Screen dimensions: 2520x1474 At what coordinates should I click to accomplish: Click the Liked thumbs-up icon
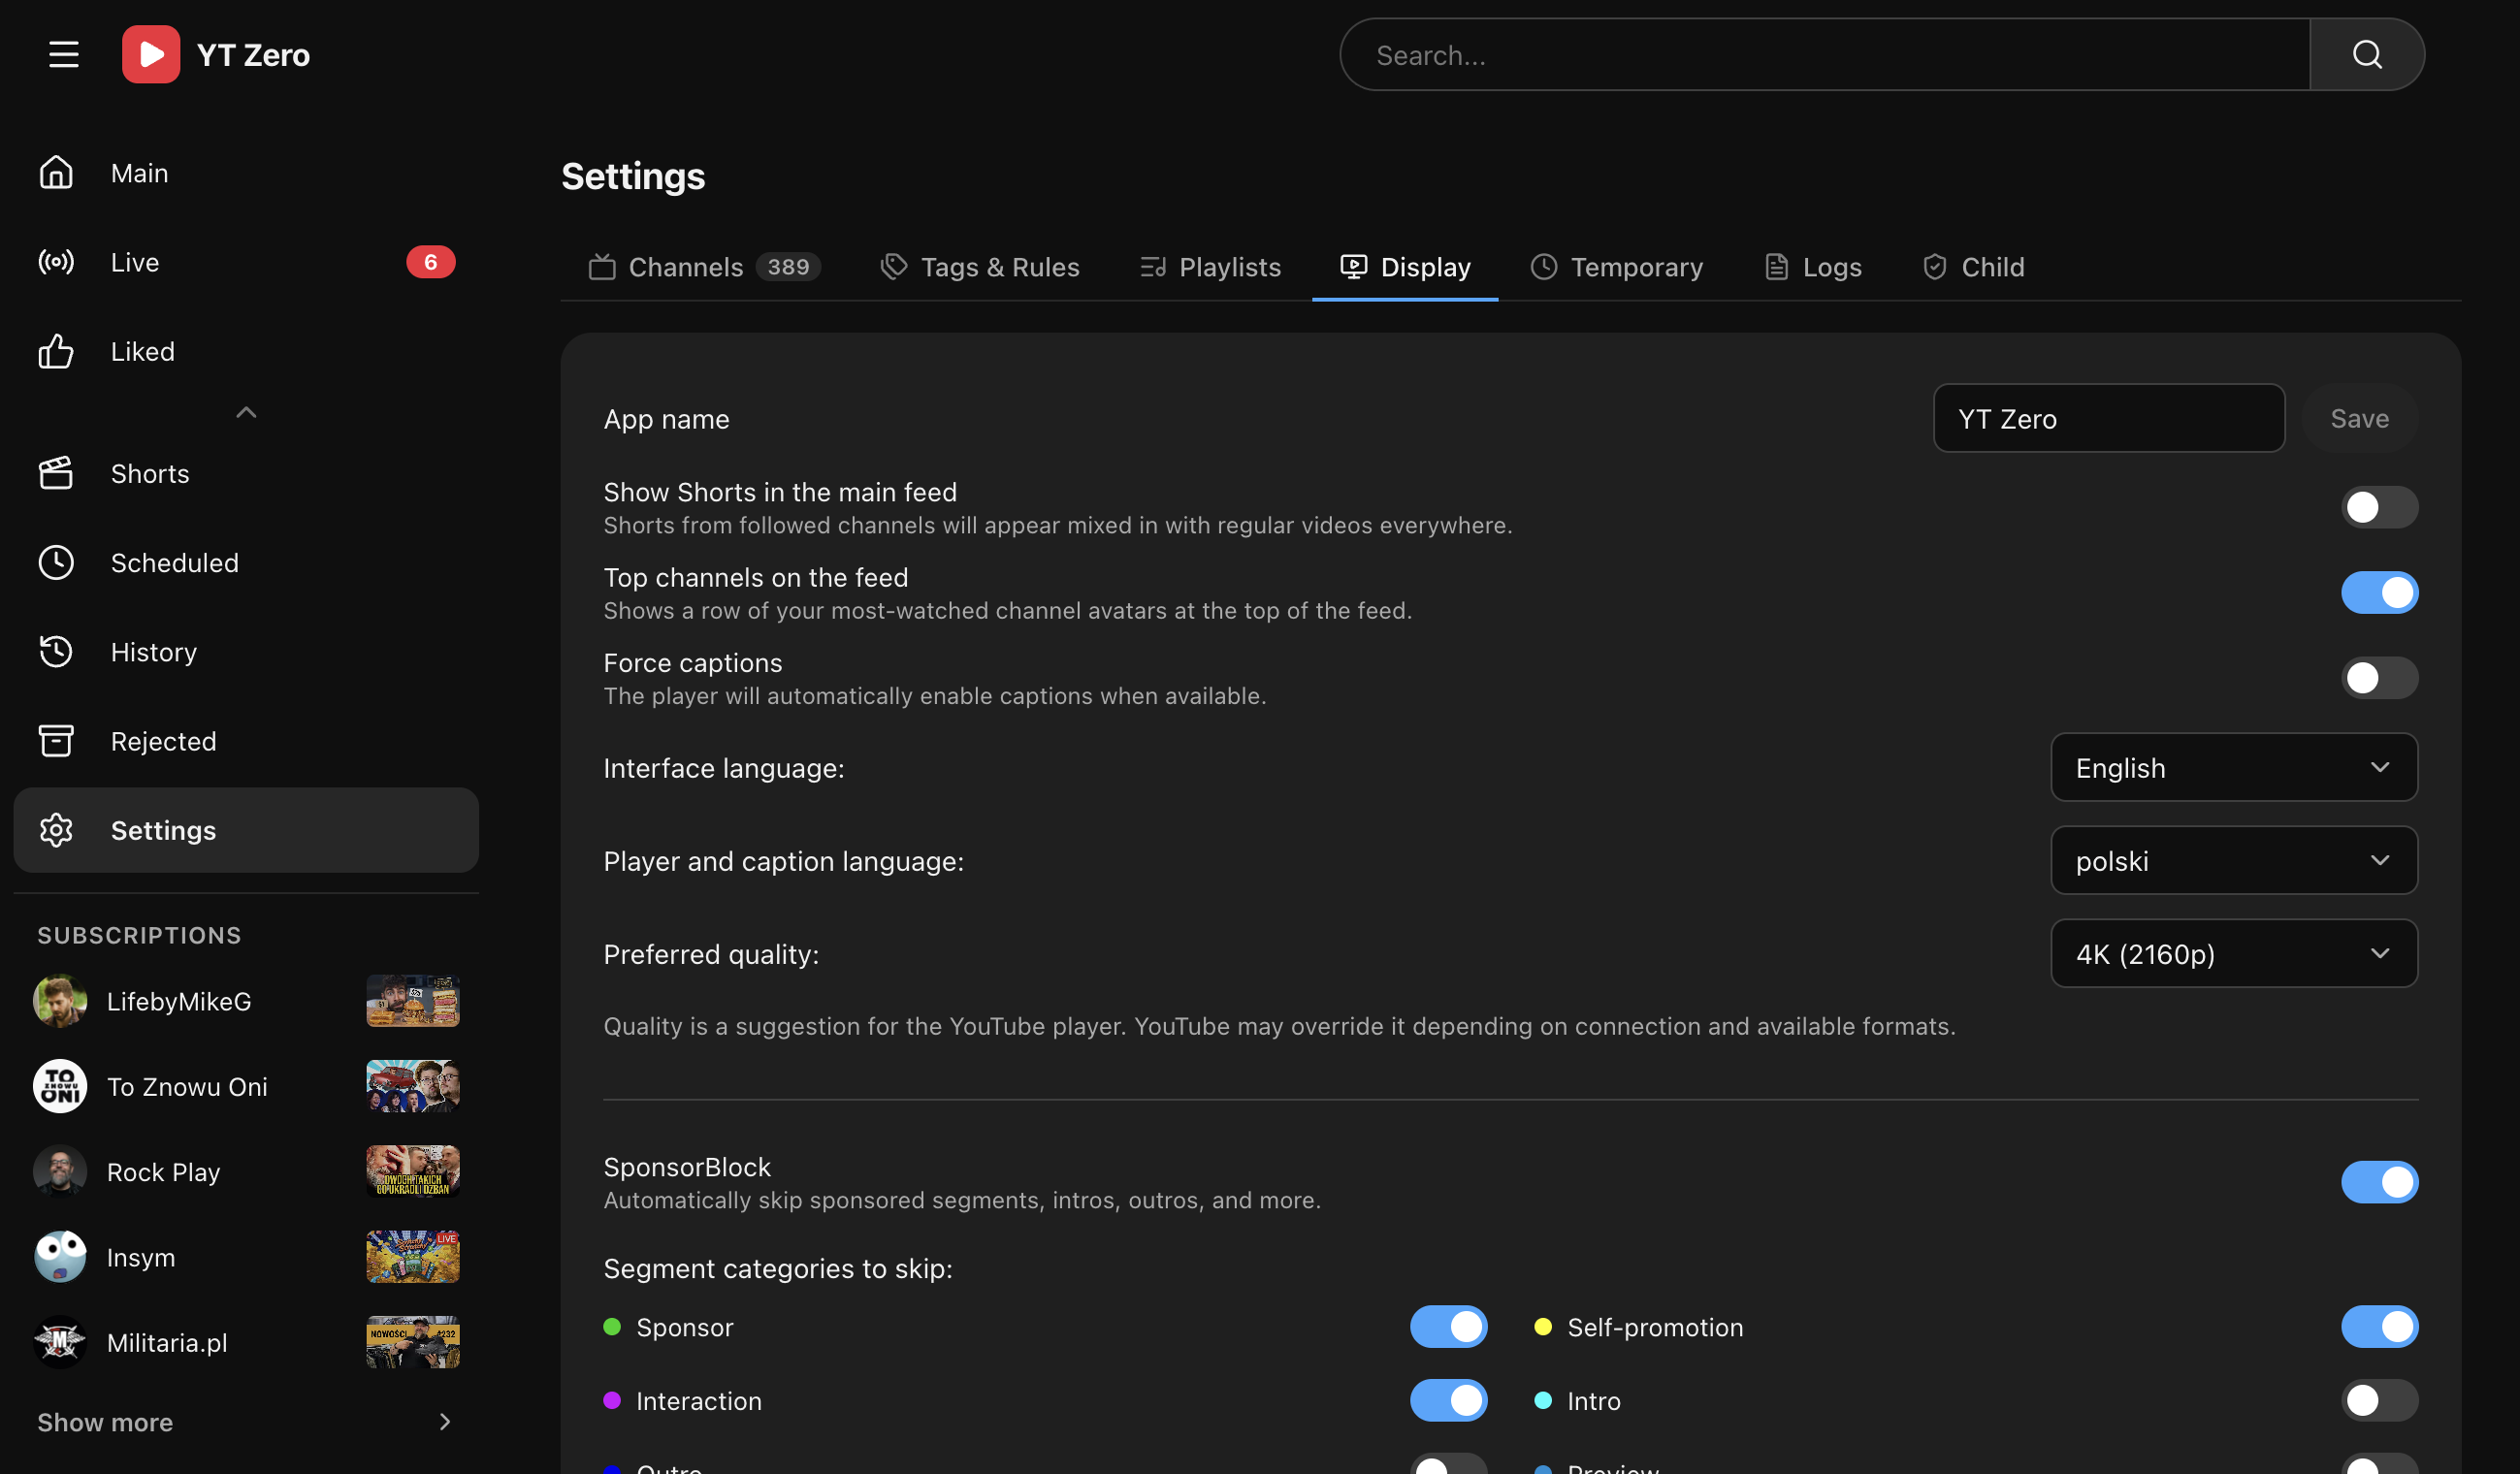coord(56,351)
